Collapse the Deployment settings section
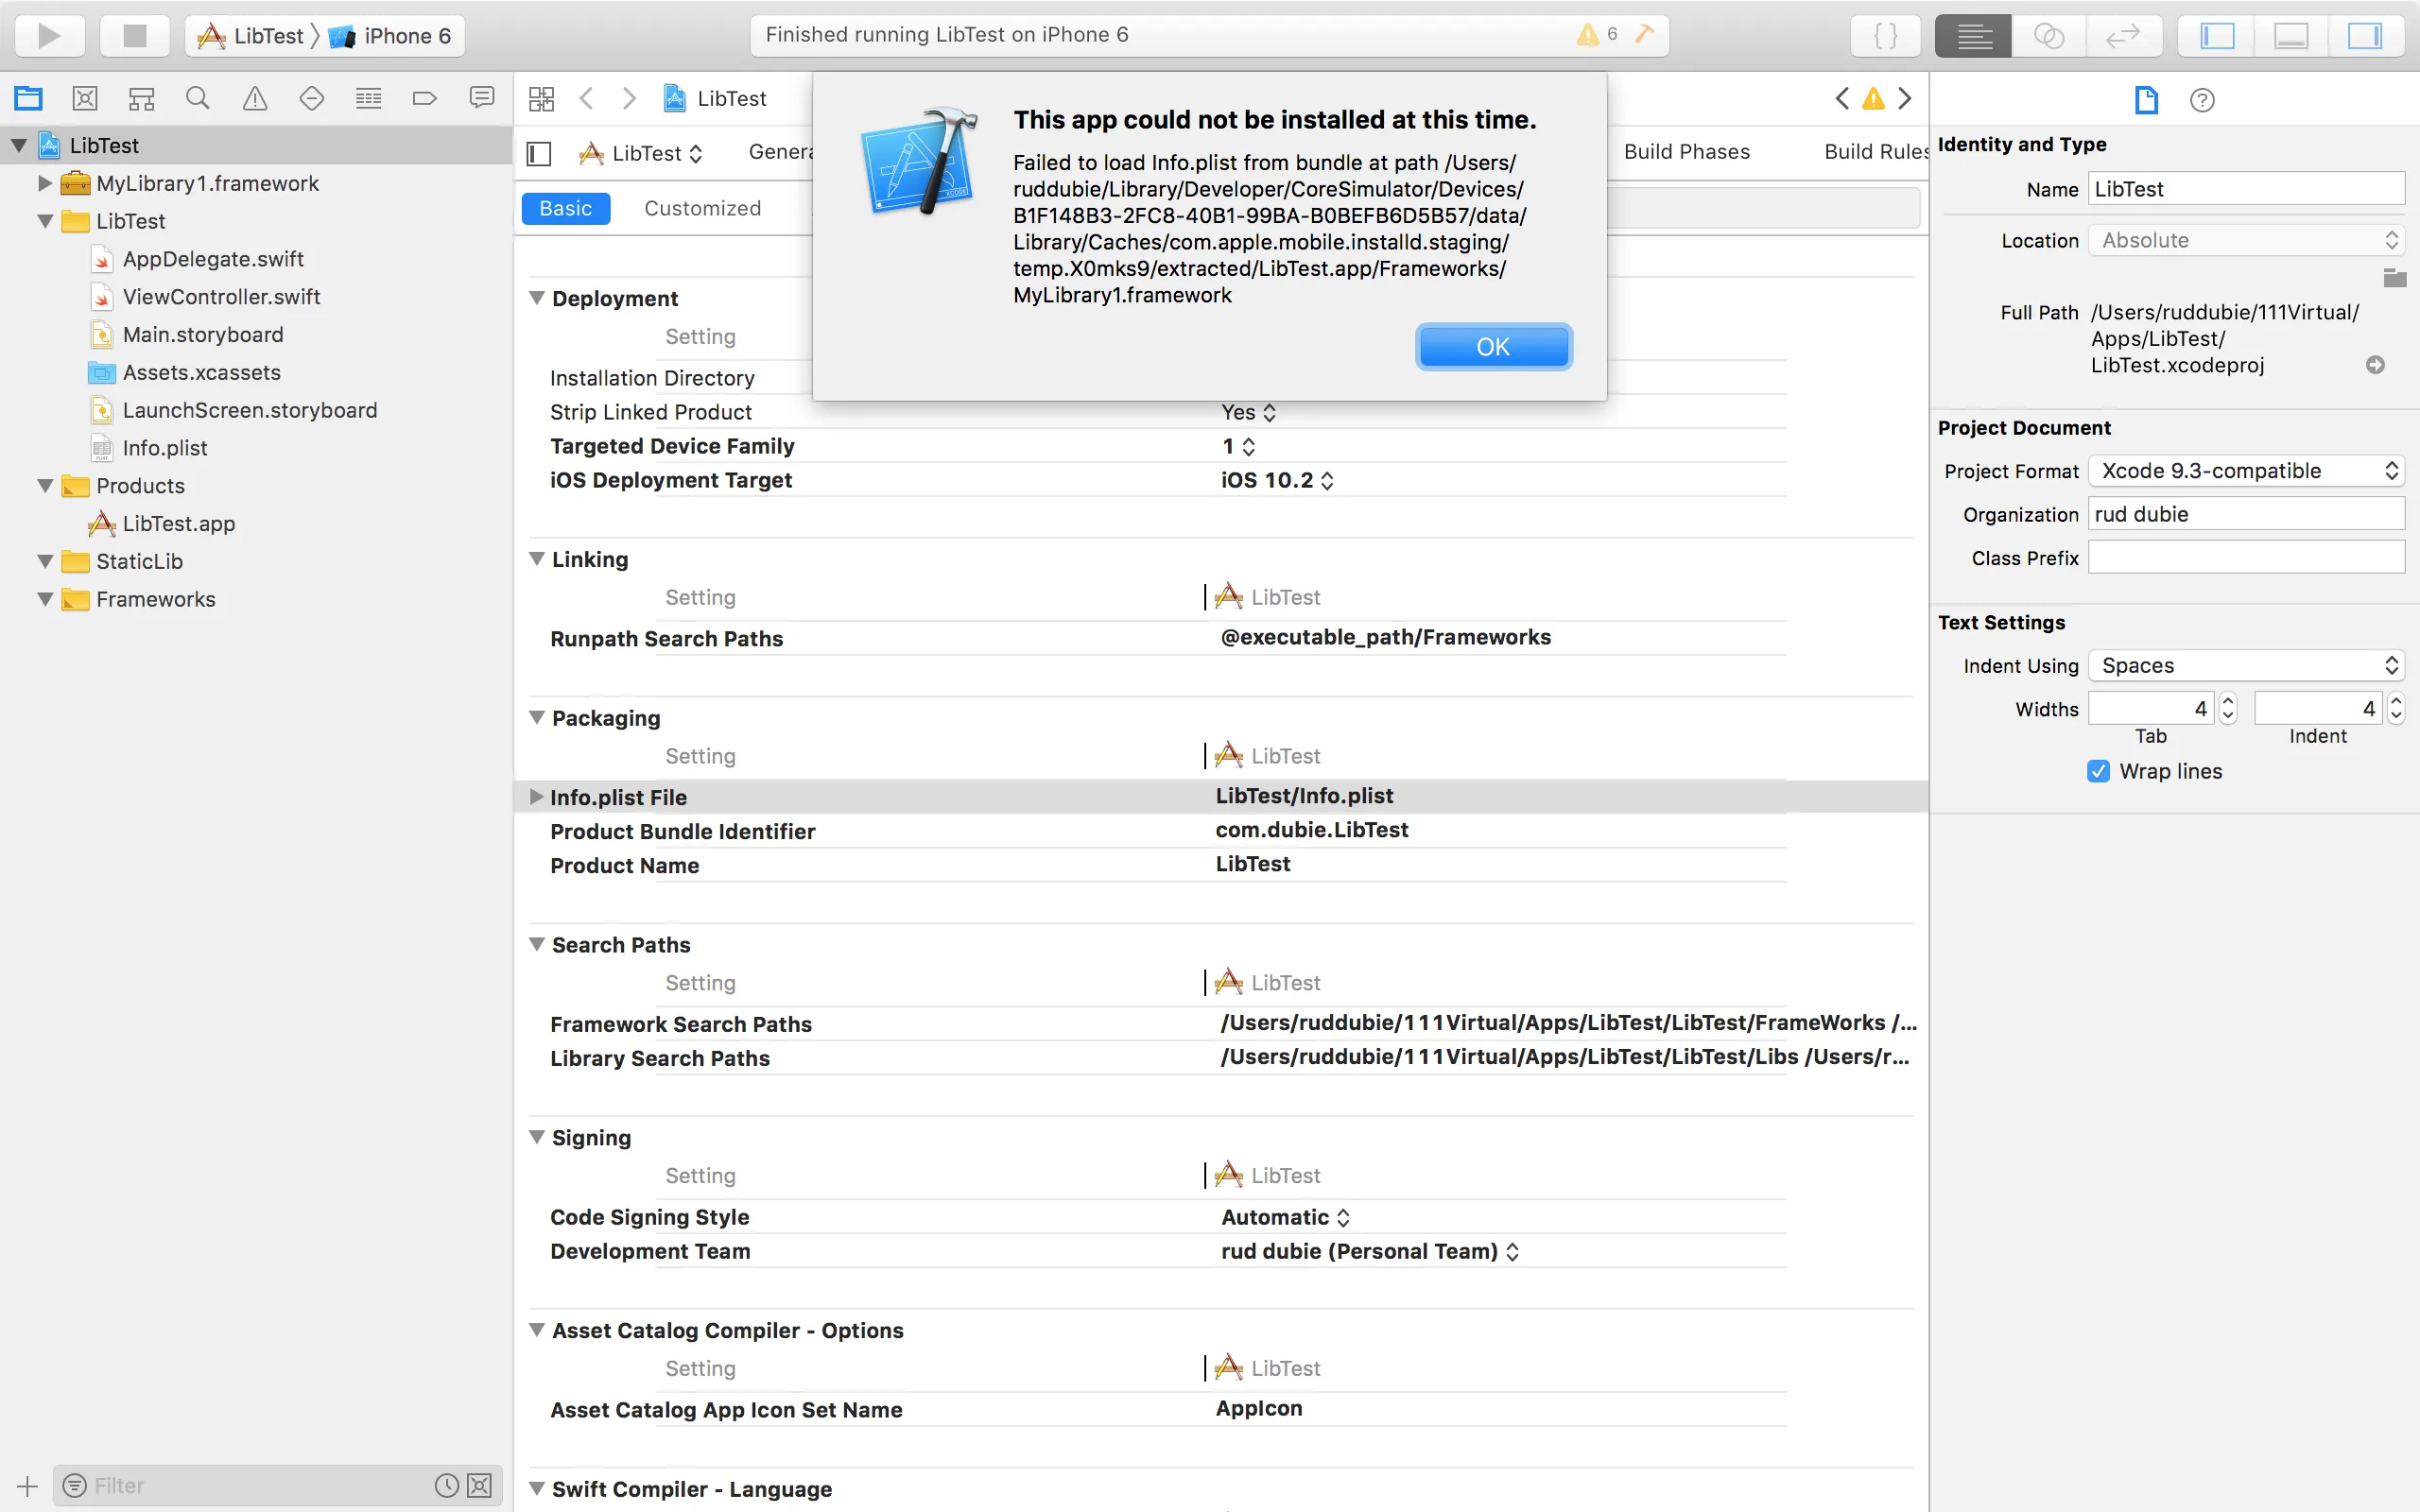Image resolution: width=2420 pixels, height=1512 pixels. tap(537, 298)
